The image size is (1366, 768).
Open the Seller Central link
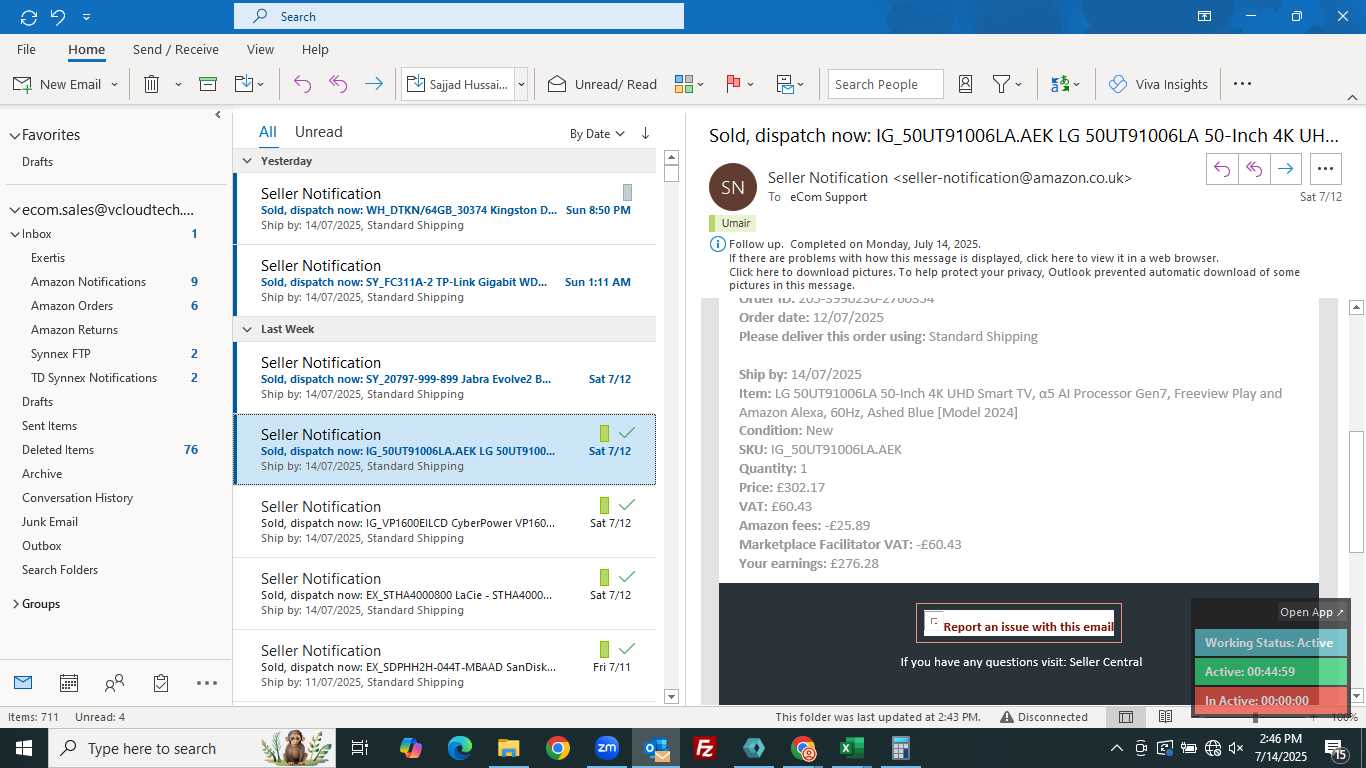pyautogui.click(x=1105, y=661)
